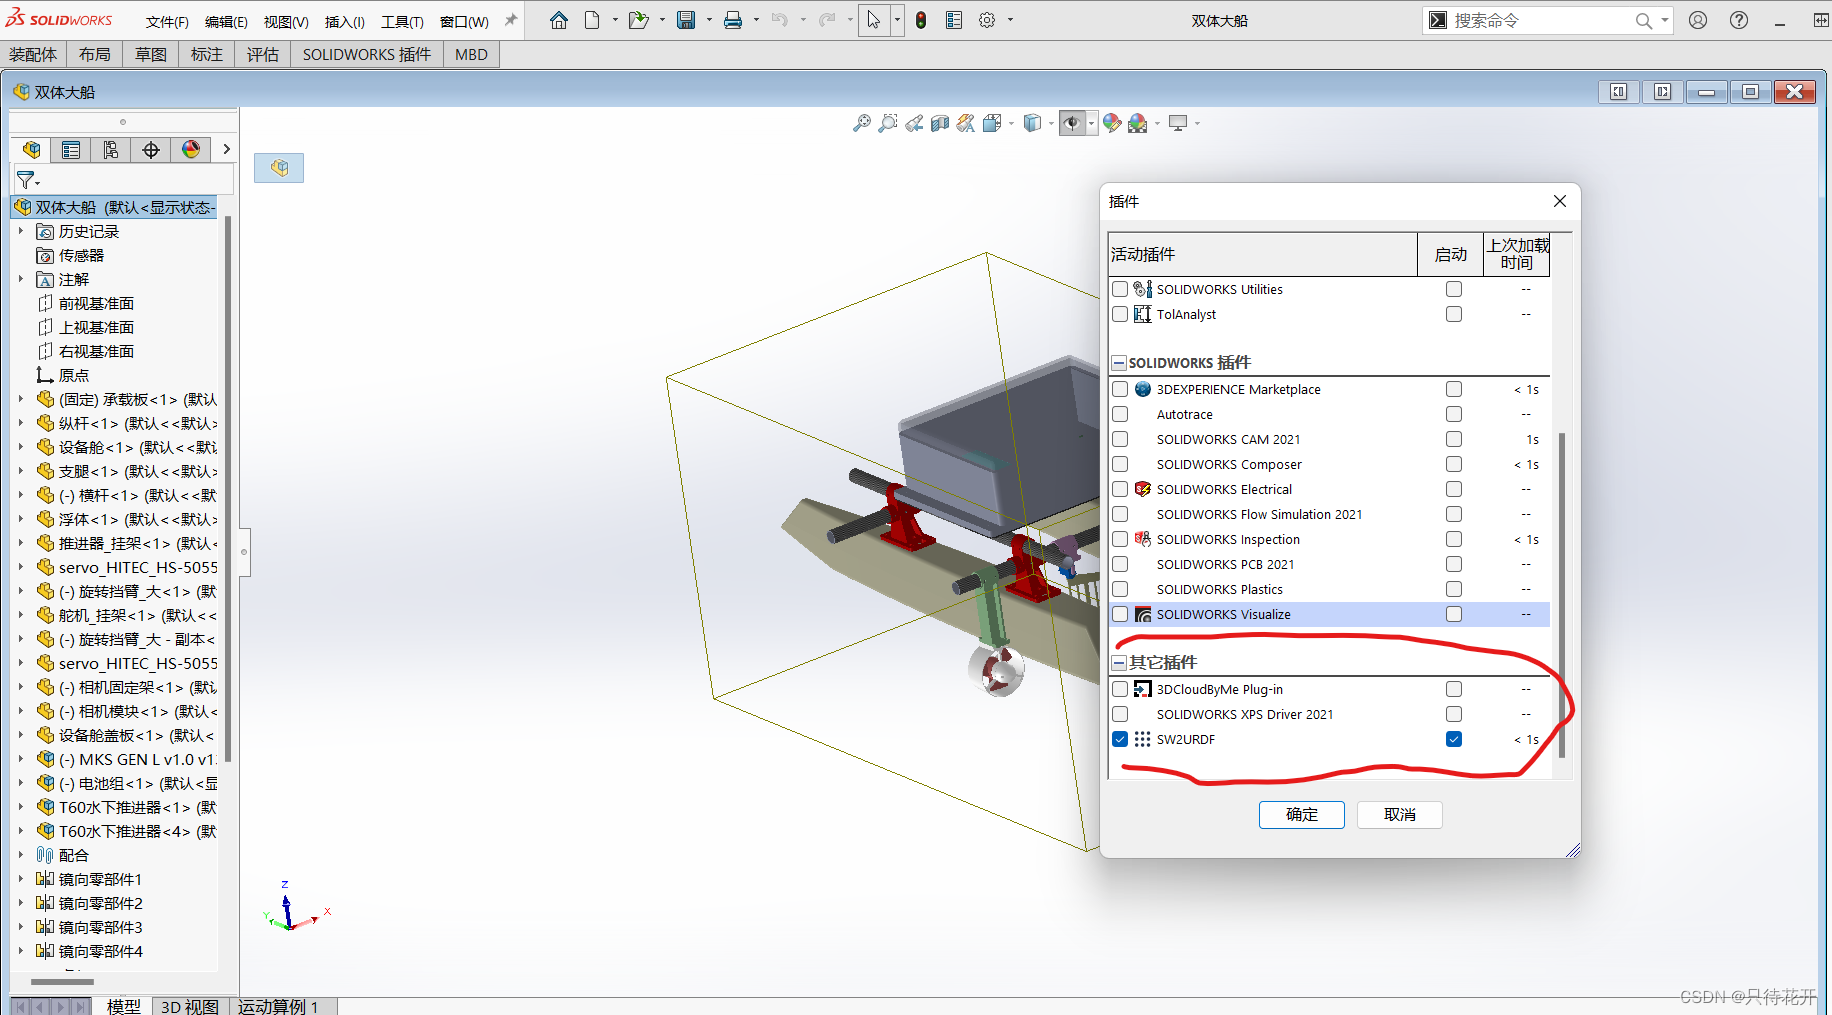The width and height of the screenshot is (1832, 1015).
Task: Click the Hide/Show Items eye icon
Action: 1072,123
